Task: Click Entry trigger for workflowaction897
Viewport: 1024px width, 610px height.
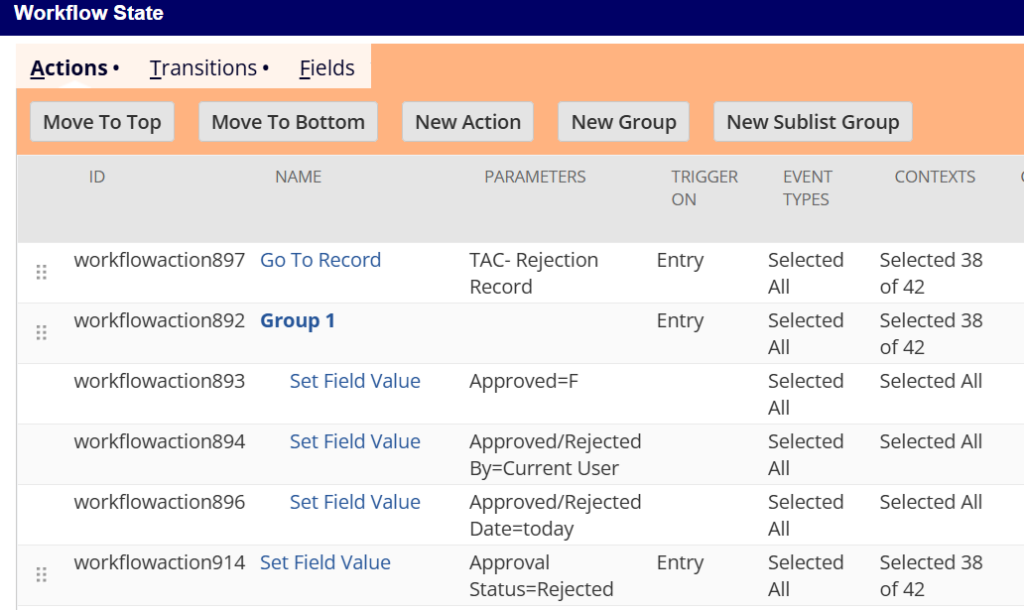Action: coord(680,260)
